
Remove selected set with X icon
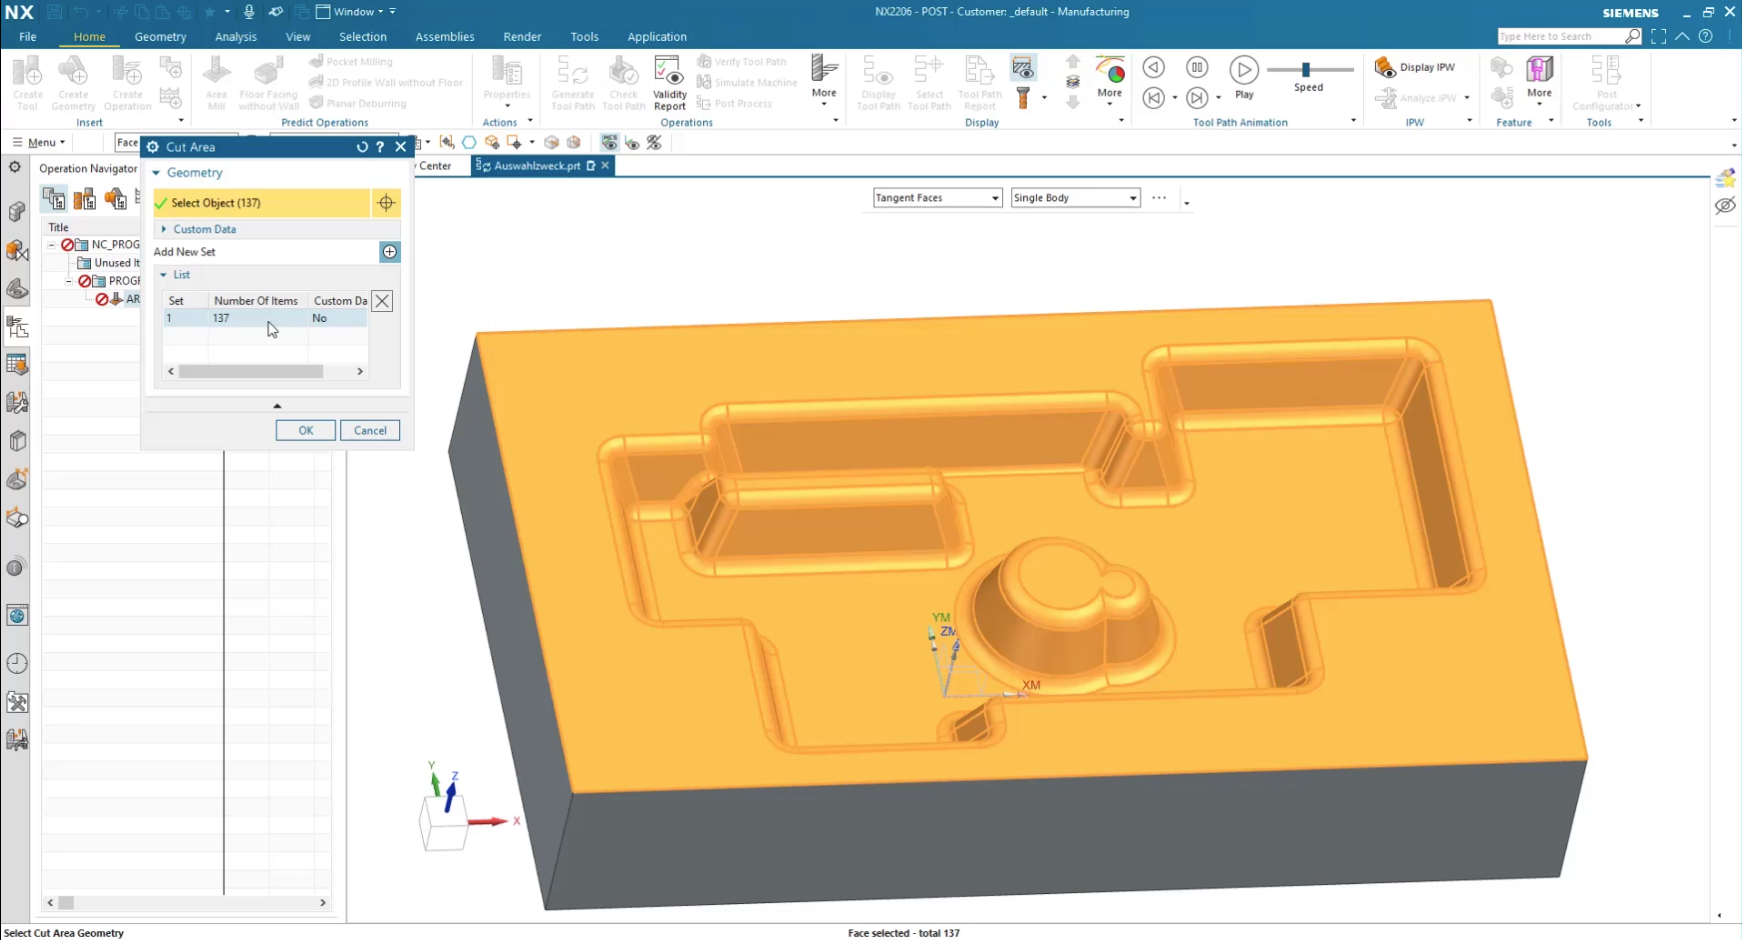[x=382, y=301]
